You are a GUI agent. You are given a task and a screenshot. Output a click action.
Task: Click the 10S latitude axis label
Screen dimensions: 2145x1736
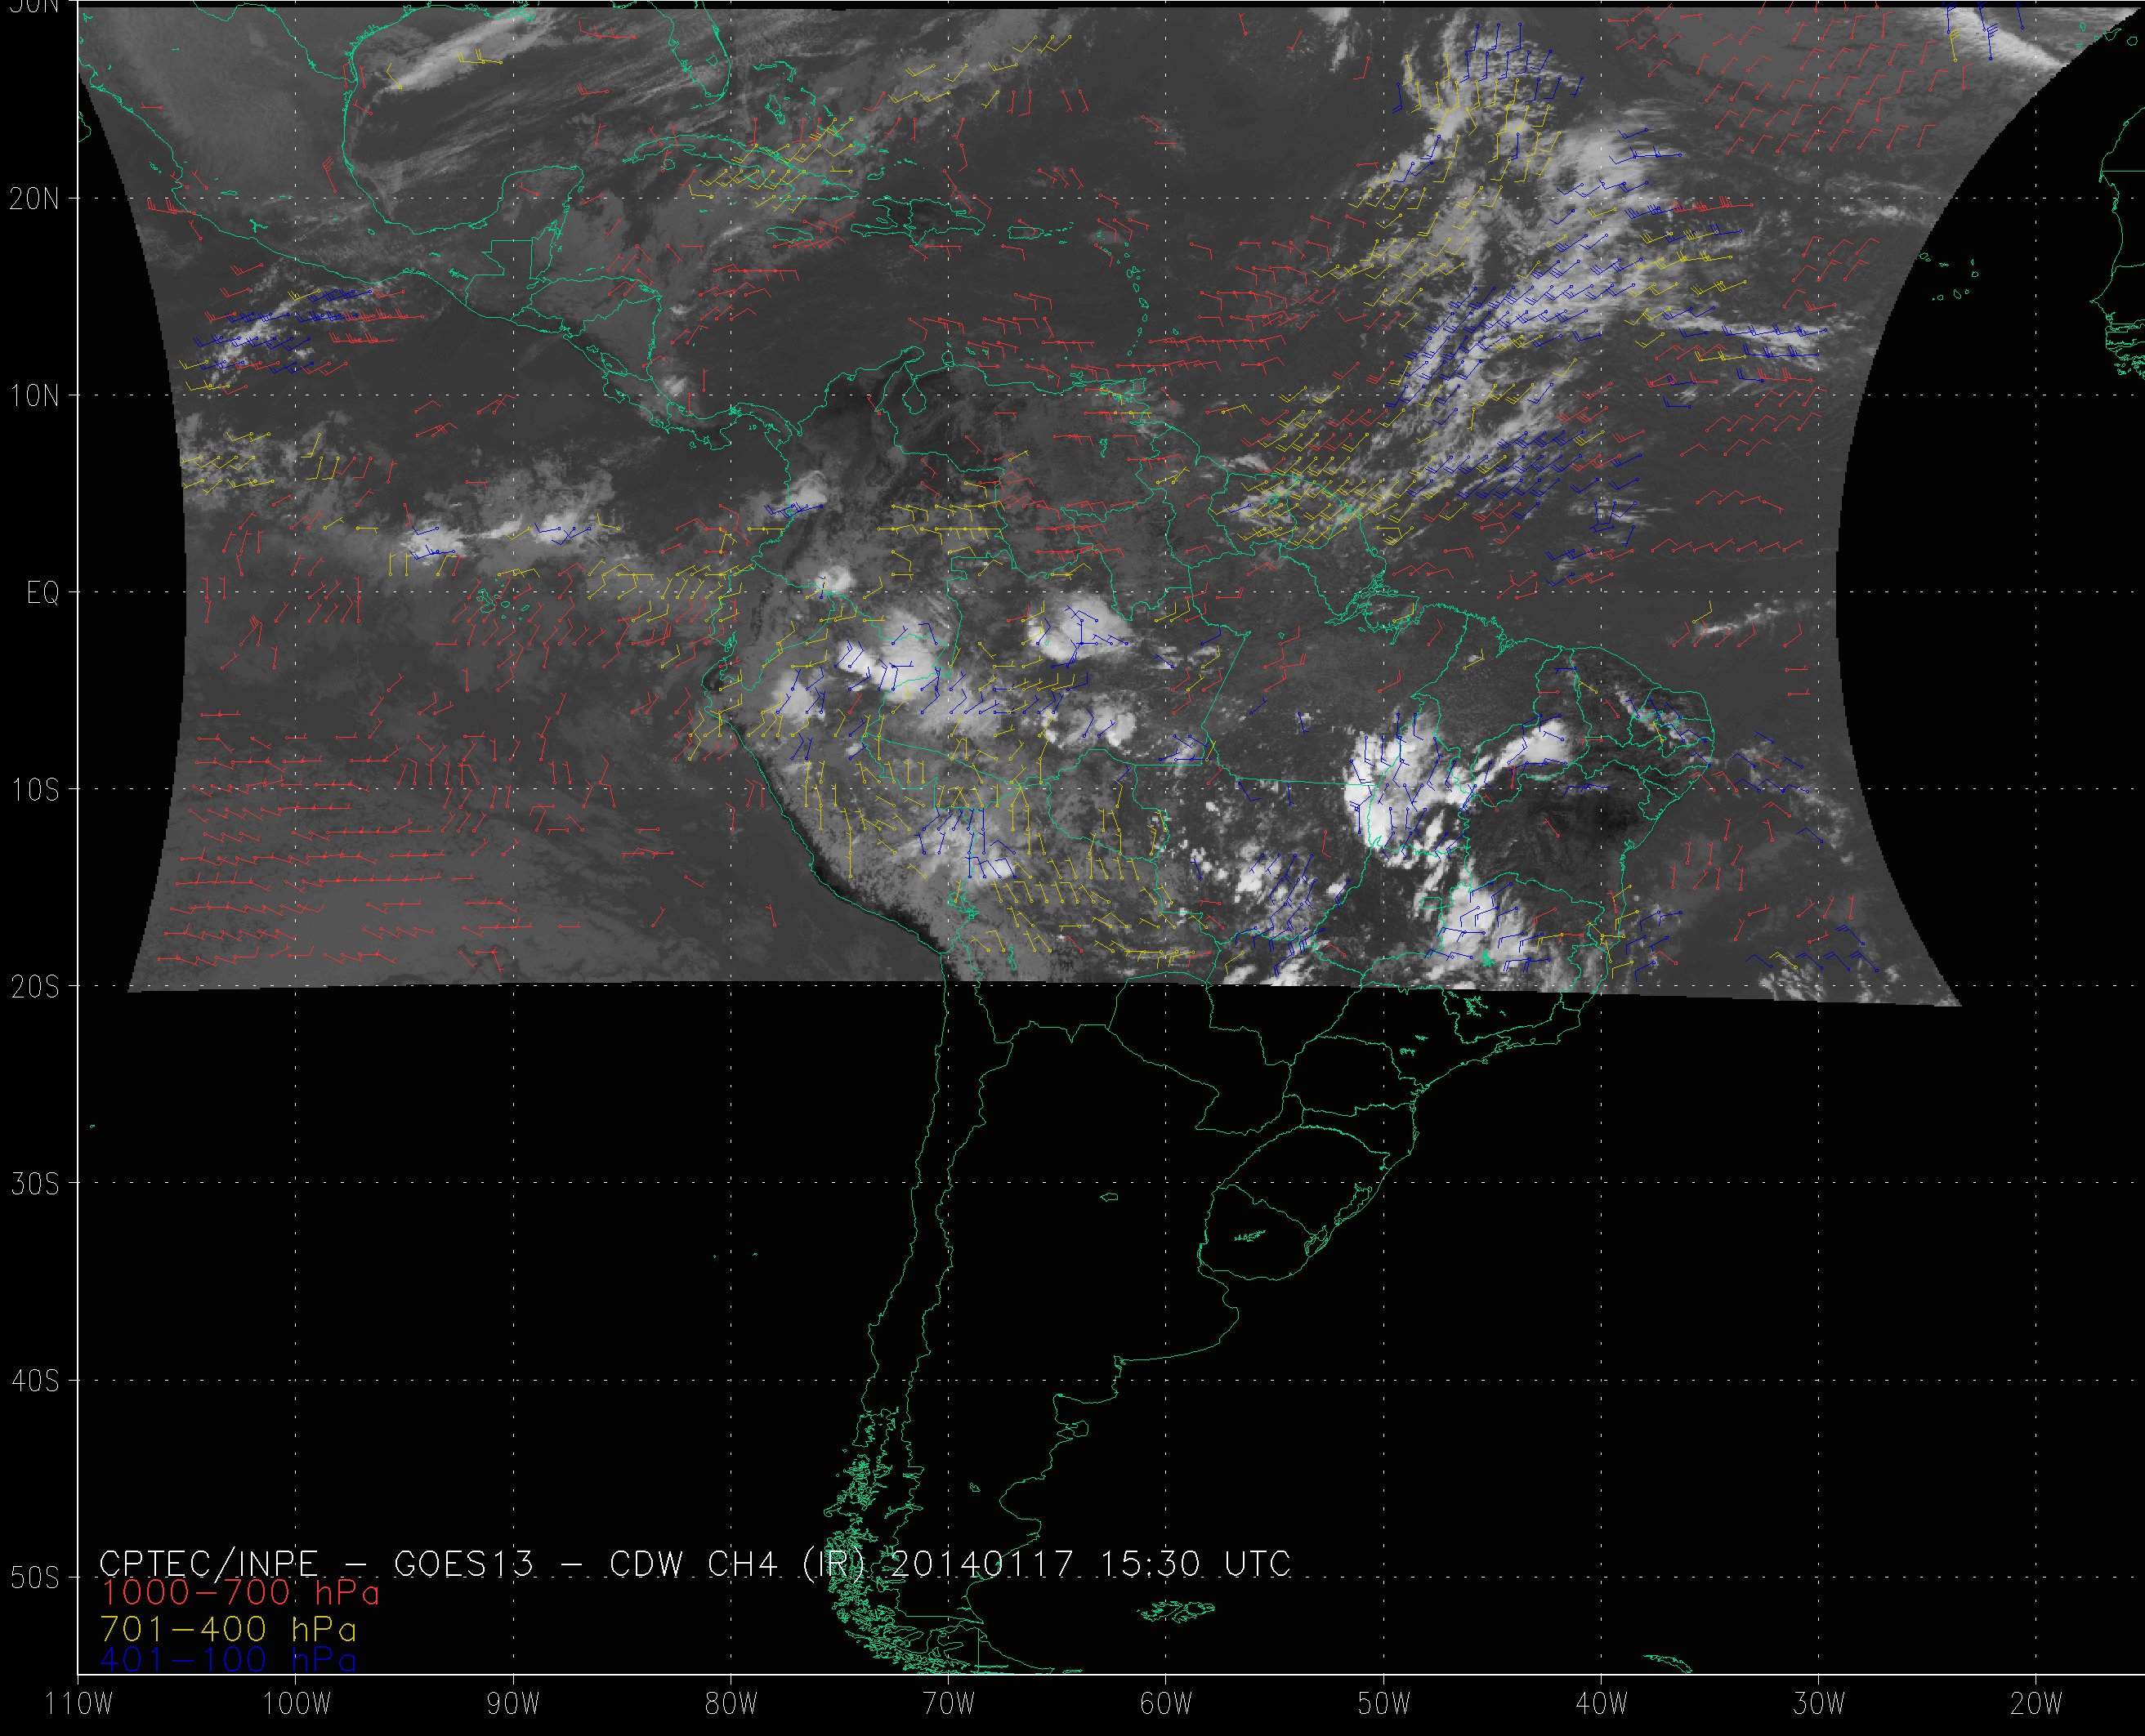point(34,790)
